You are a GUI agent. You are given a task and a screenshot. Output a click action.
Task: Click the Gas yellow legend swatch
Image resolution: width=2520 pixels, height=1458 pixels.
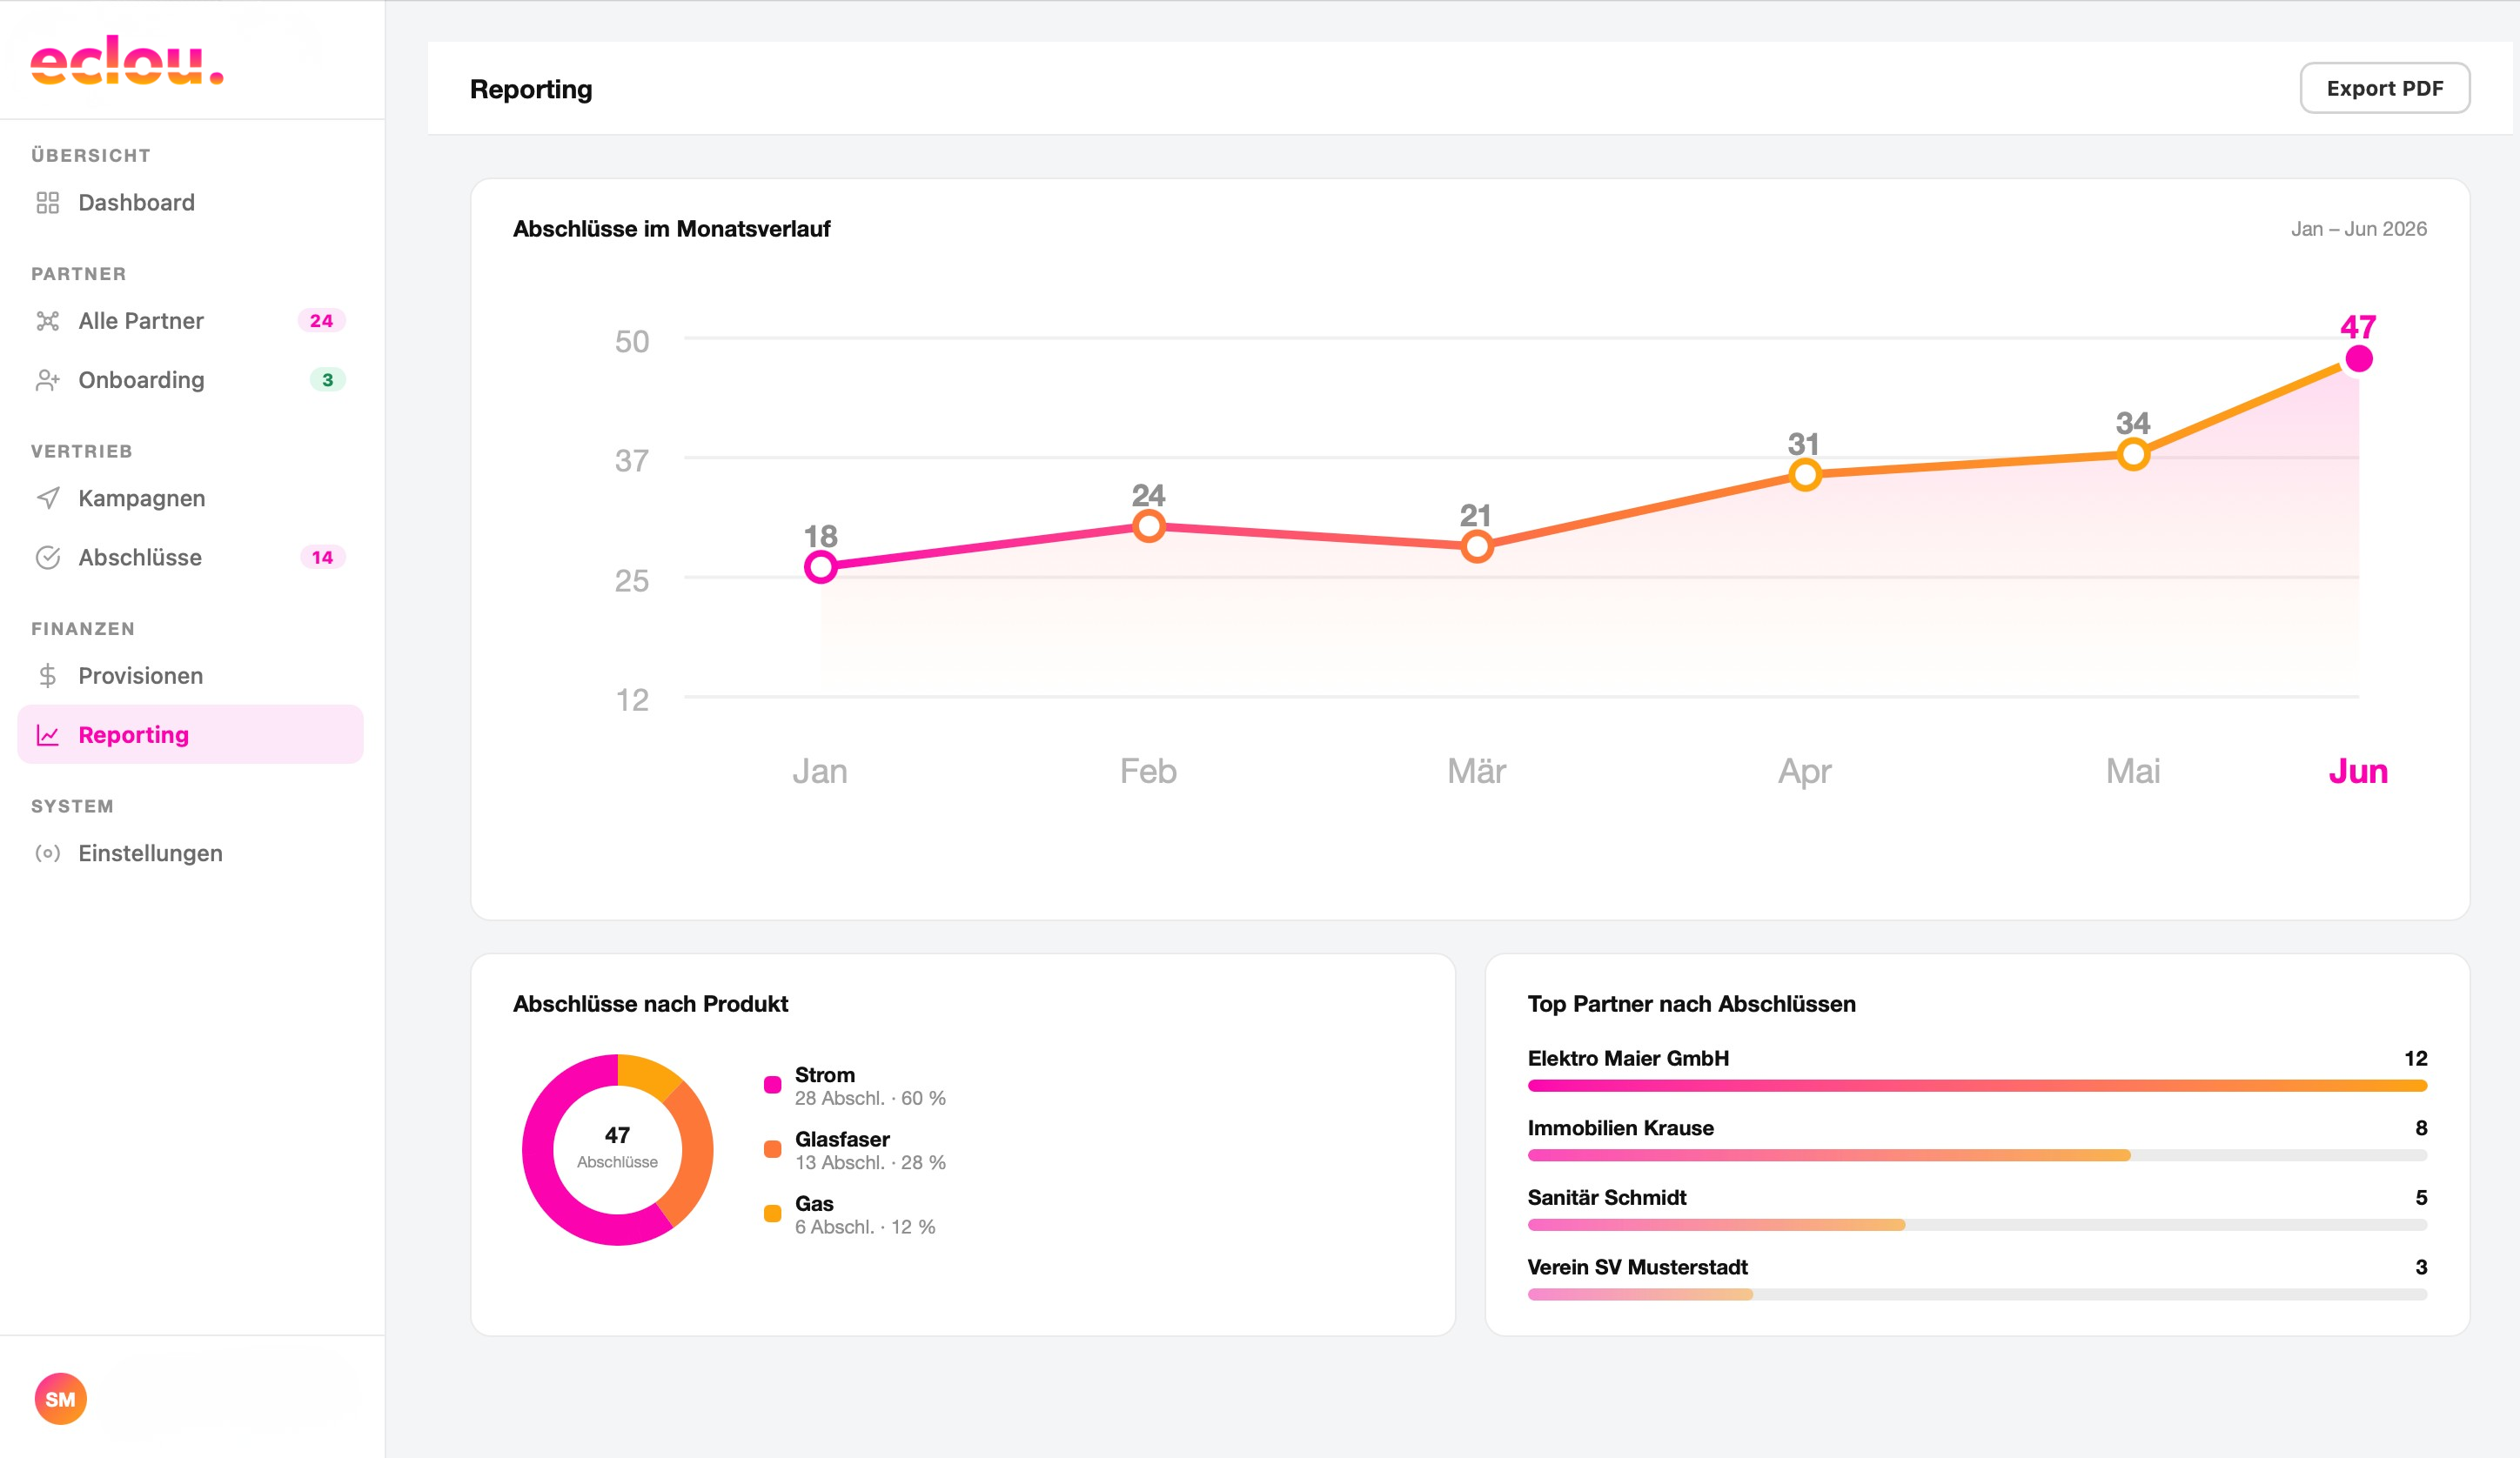(772, 1214)
